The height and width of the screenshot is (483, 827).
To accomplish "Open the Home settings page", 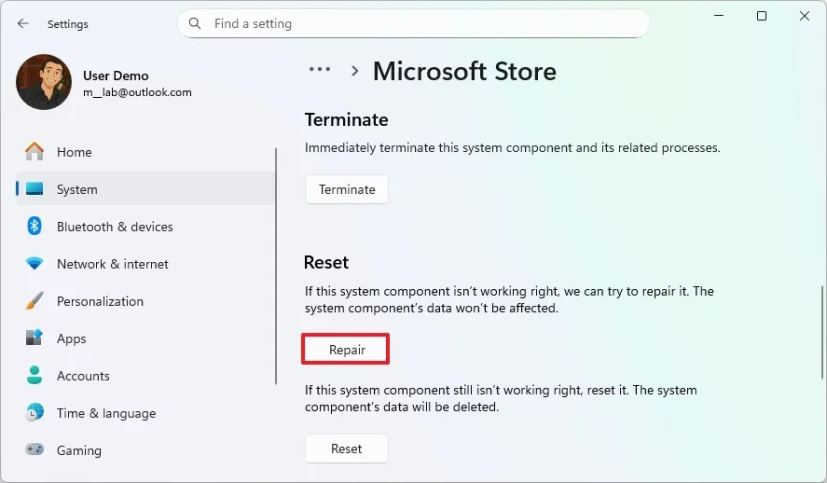I will pos(146,152).
